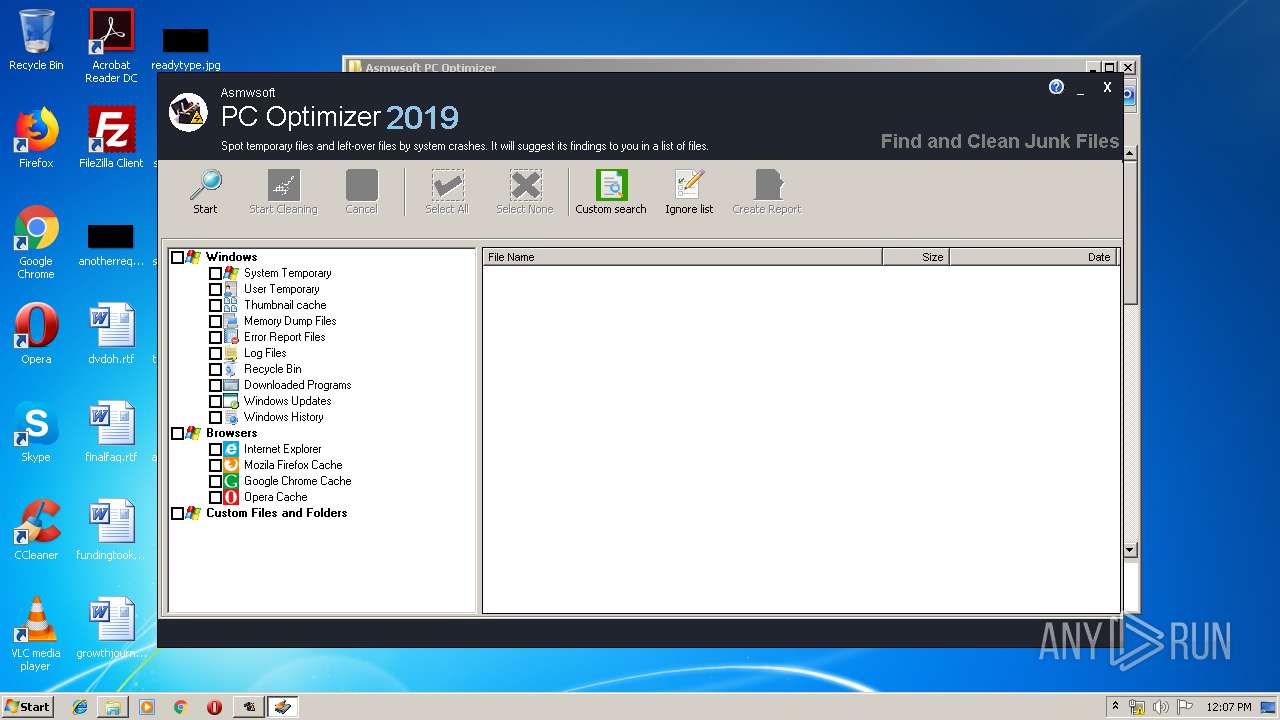
Task: Select the Memory Dump Files label
Action: pyautogui.click(x=290, y=321)
